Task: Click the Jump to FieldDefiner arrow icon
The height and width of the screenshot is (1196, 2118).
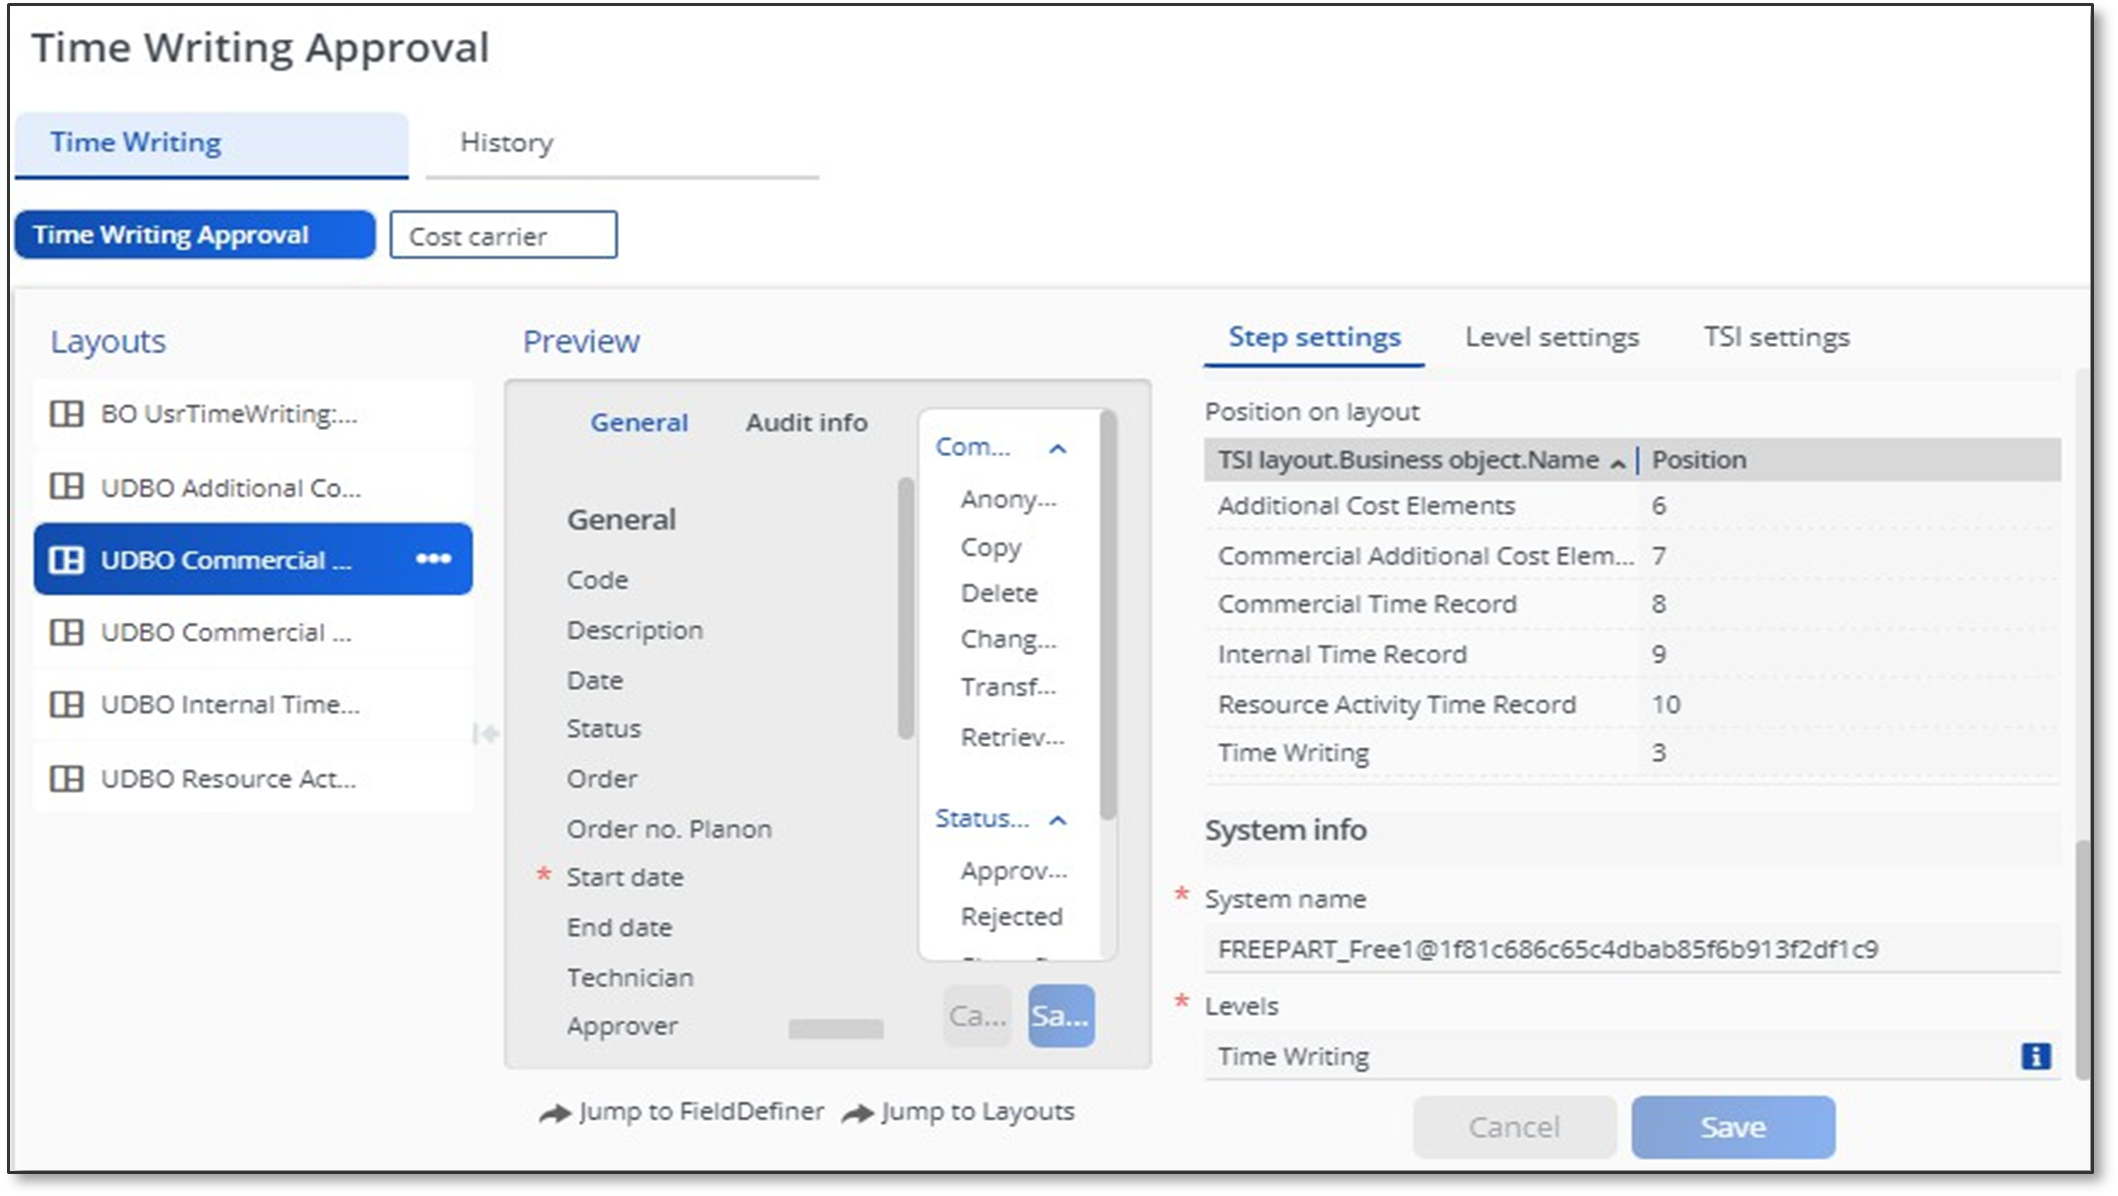Action: click(554, 1113)
